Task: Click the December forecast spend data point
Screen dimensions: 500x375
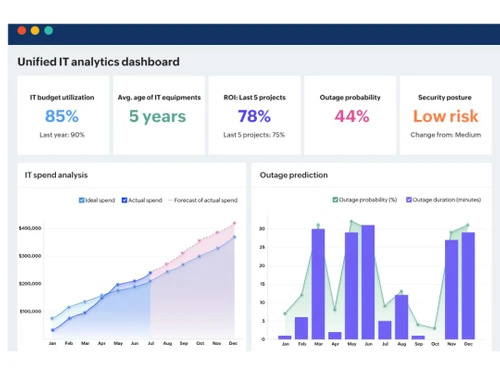Action: tap(234, 223)
